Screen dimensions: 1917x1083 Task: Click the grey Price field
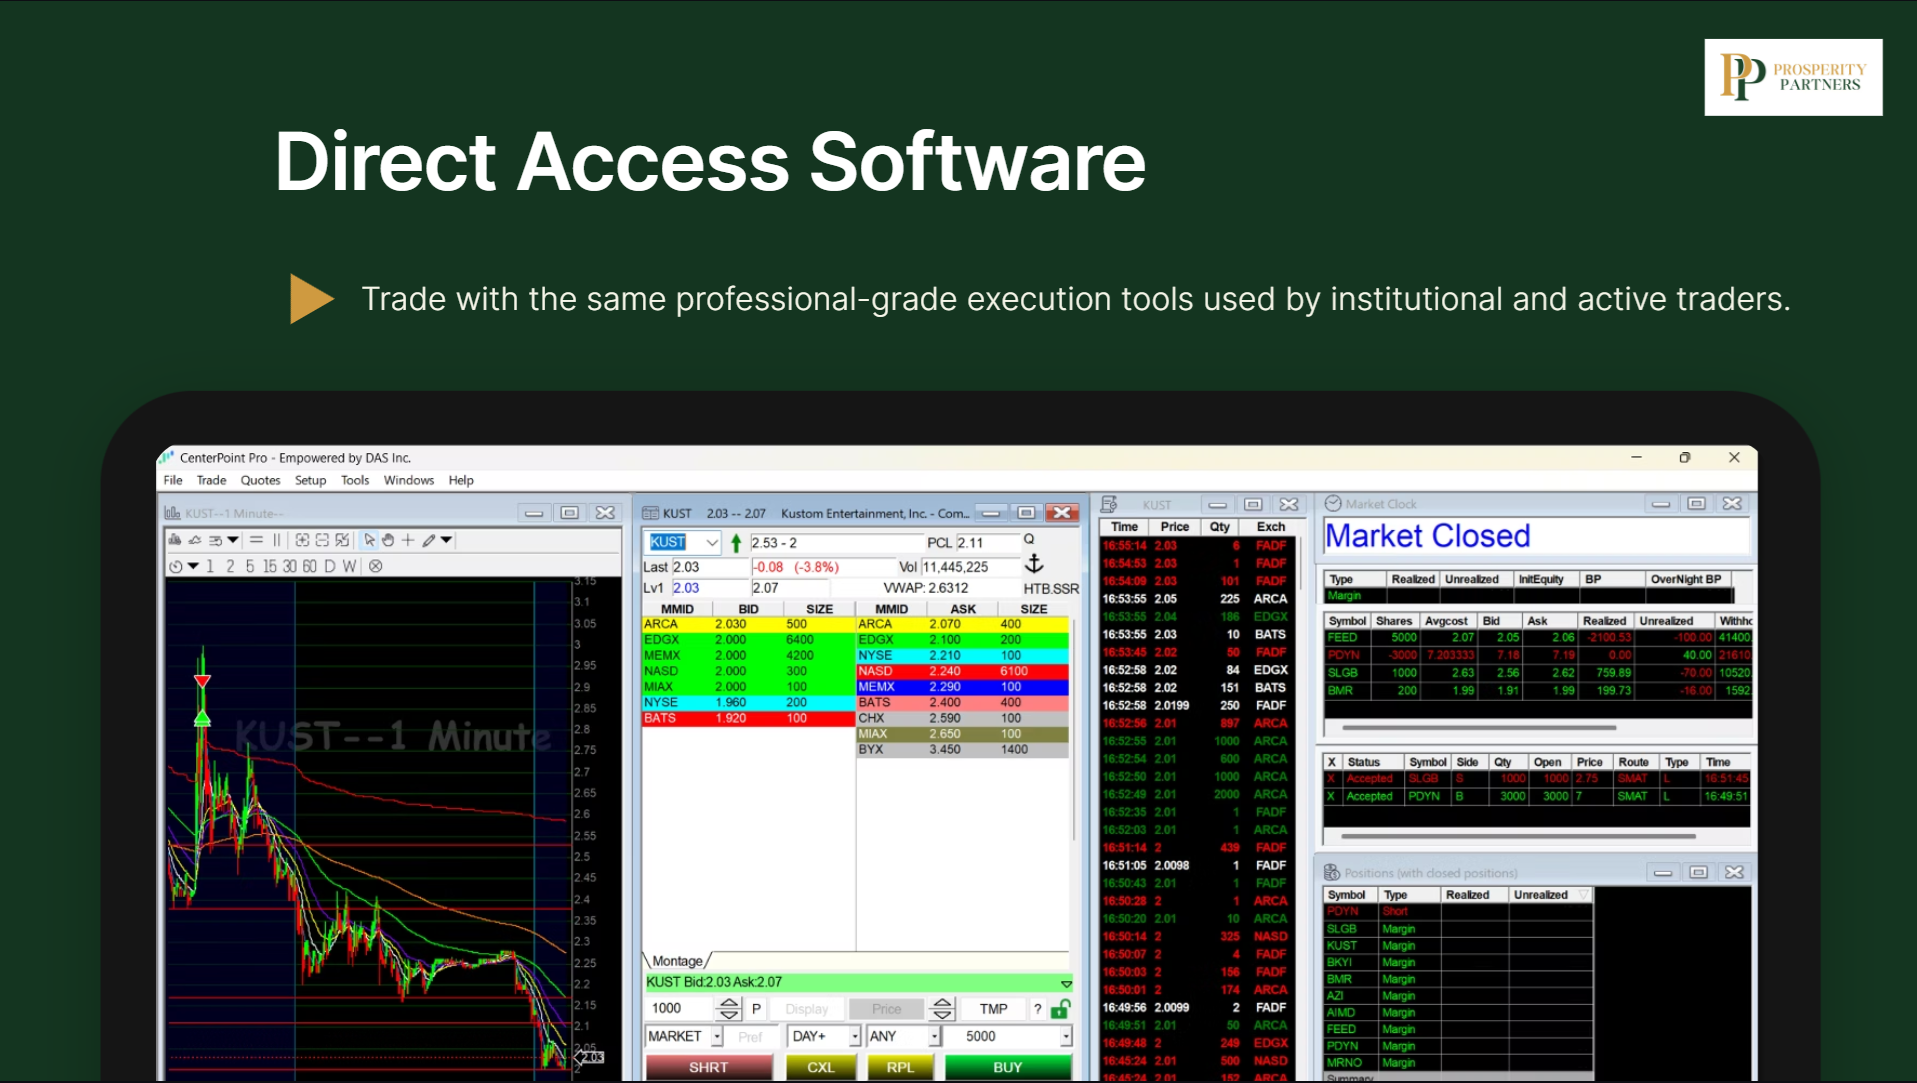pyautogui.click(x=887, y=1009)
